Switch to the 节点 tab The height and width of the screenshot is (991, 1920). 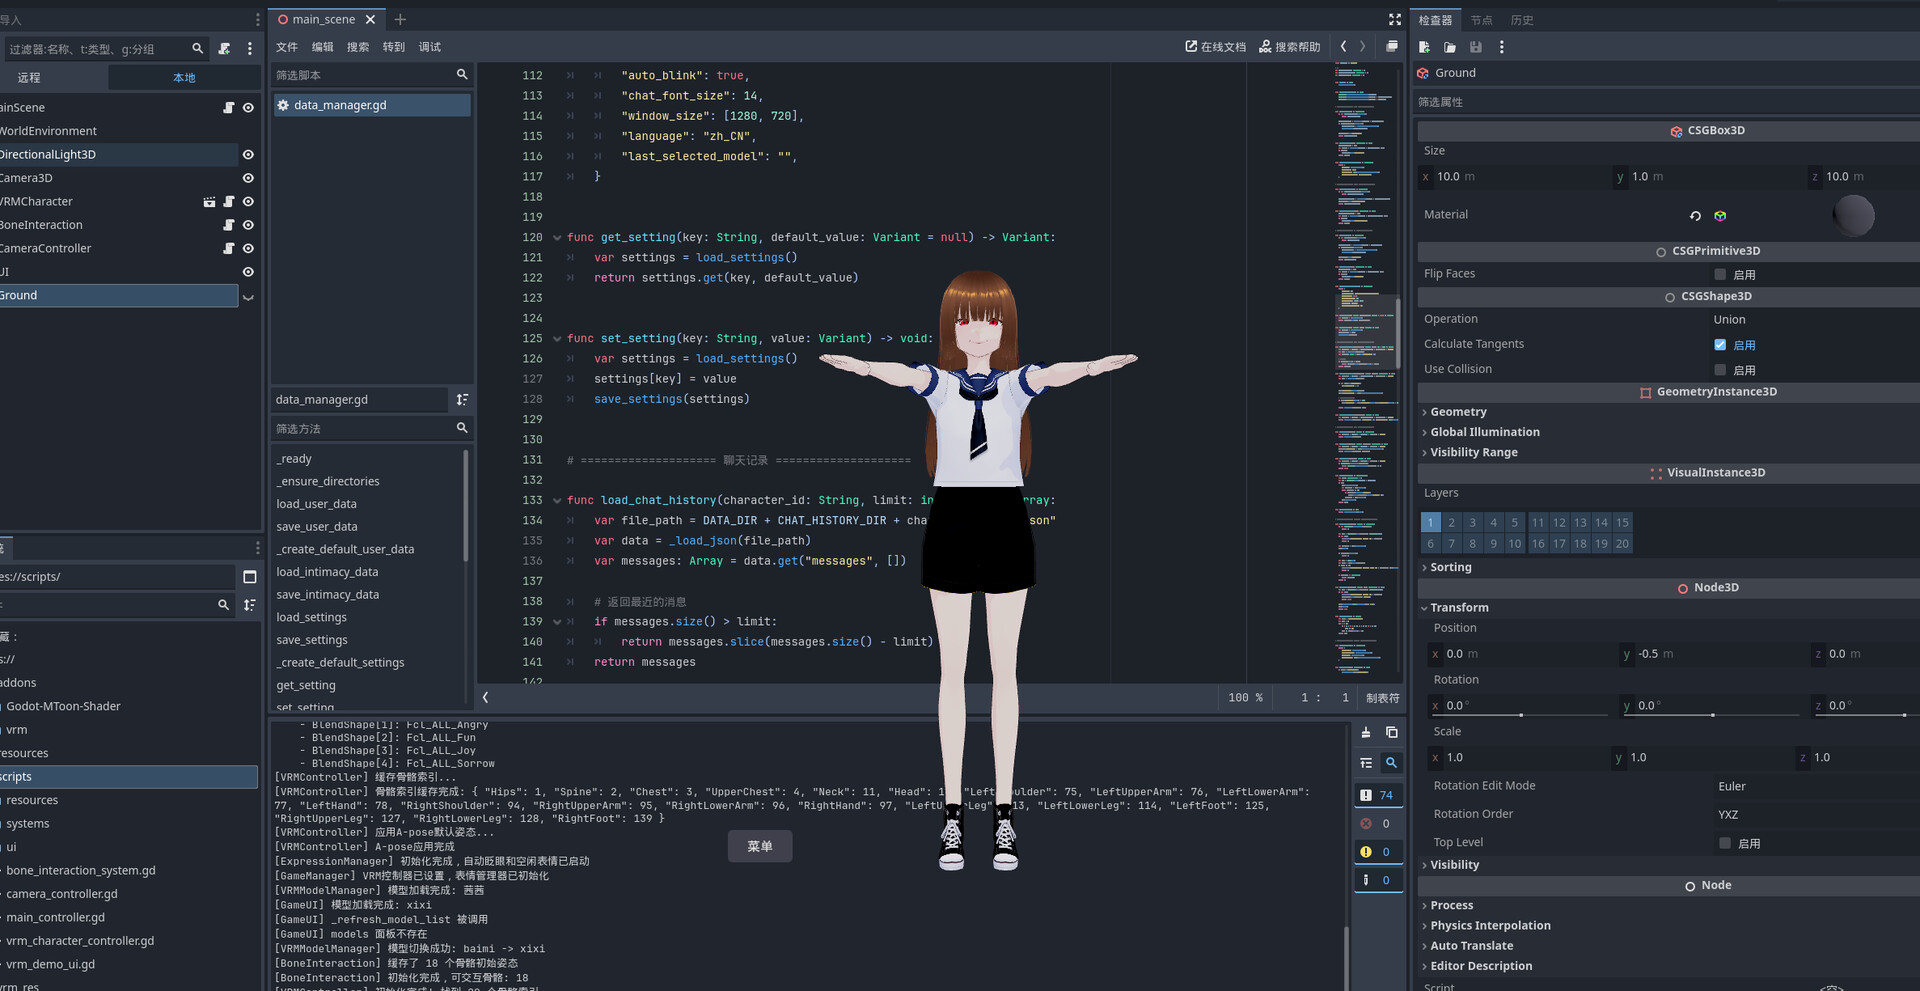tap(1481, 20)
